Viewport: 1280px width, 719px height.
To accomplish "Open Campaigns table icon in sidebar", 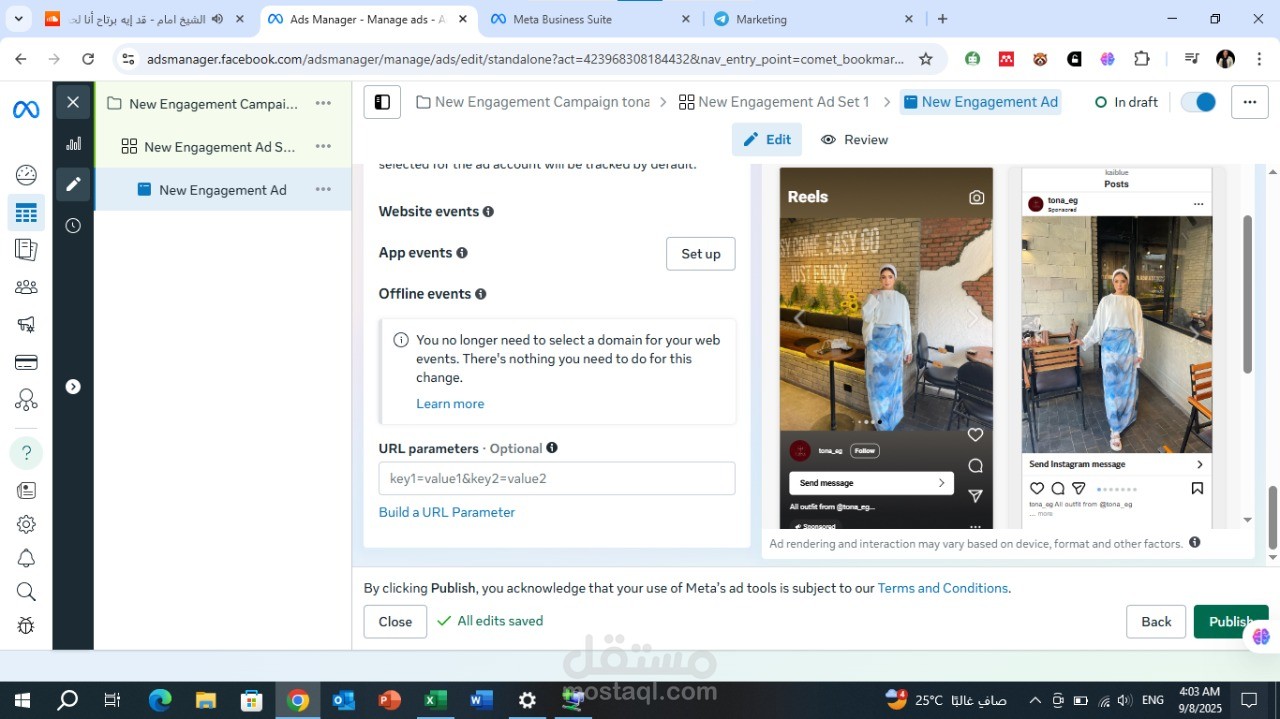I will click(26, 213).
